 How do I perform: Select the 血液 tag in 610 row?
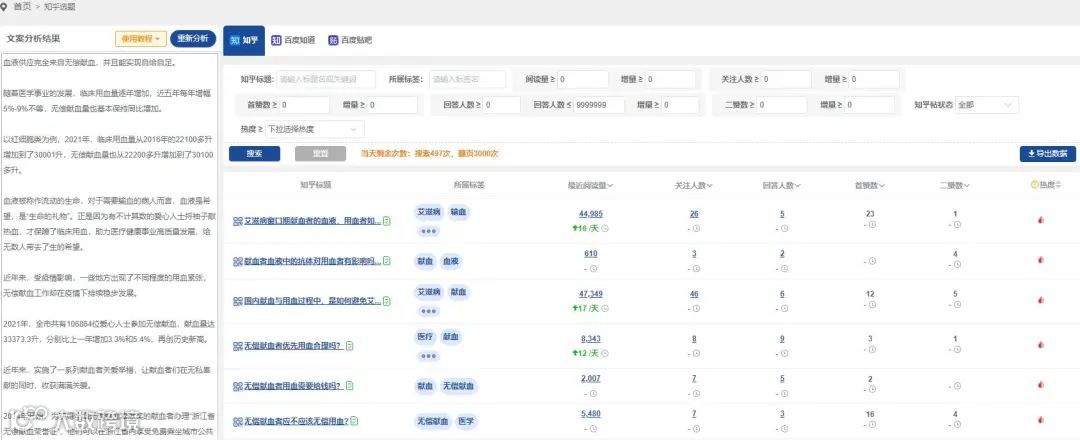tap(451, 262)
